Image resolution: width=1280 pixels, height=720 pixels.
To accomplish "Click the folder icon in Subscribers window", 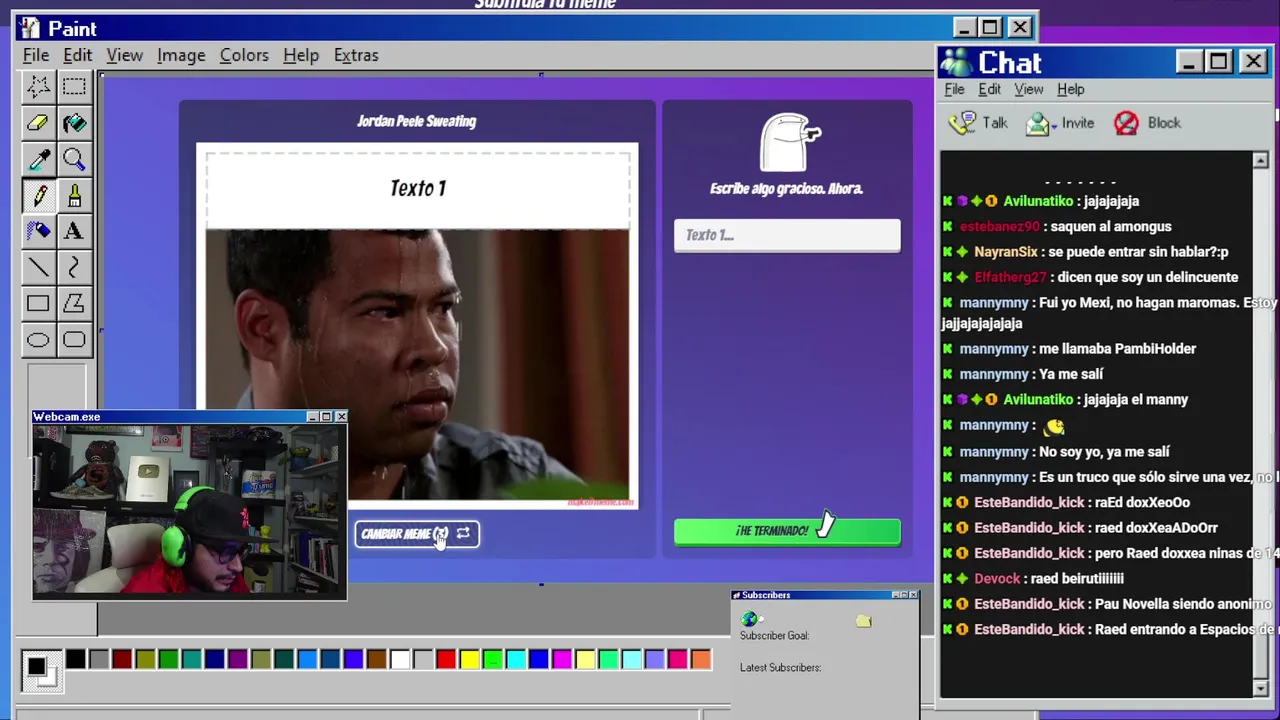I will (863, 621).
